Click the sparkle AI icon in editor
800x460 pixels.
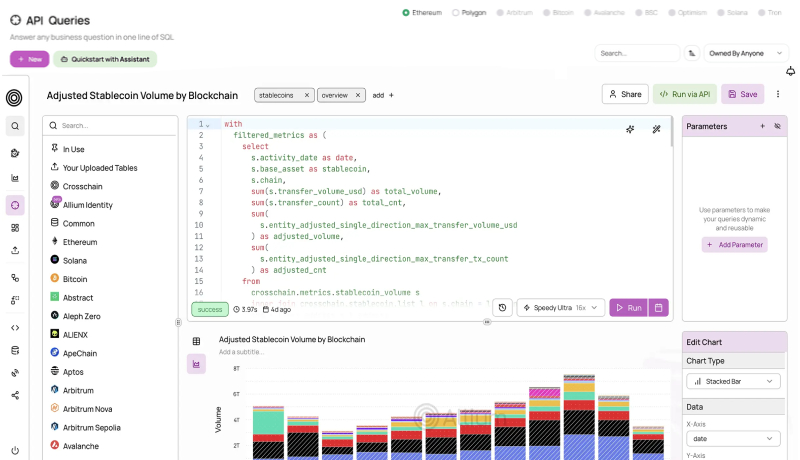tap(630, 129)
